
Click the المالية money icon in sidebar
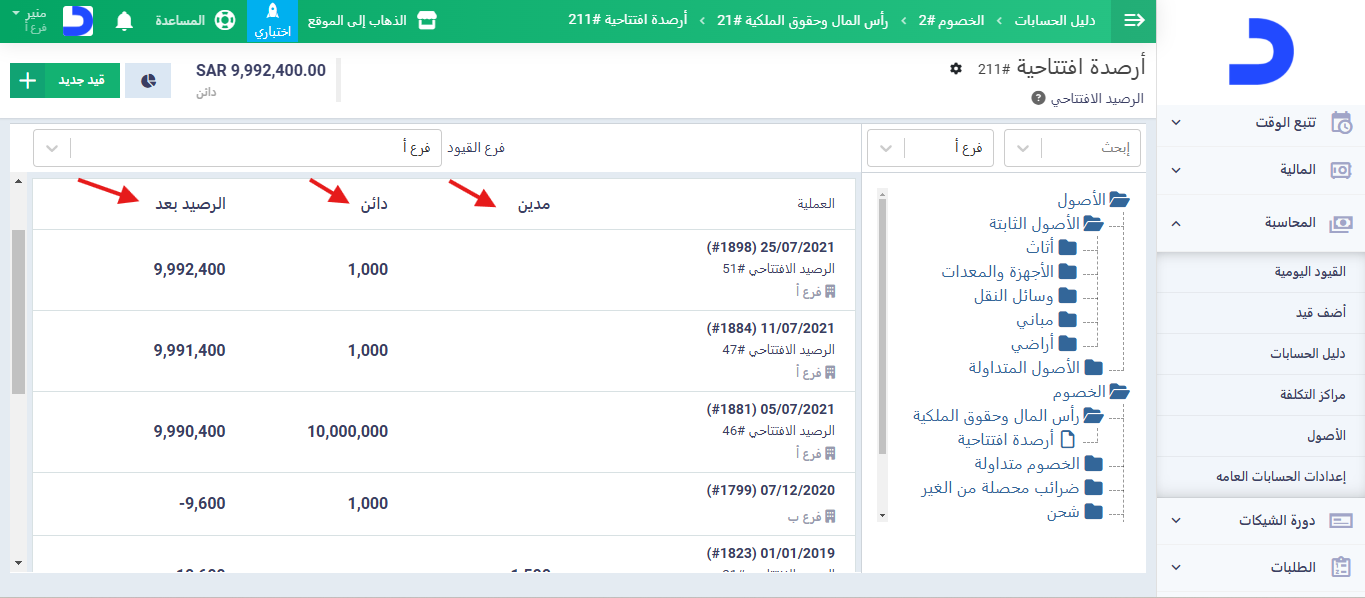pyautogui.click(x=1341, y=170)
